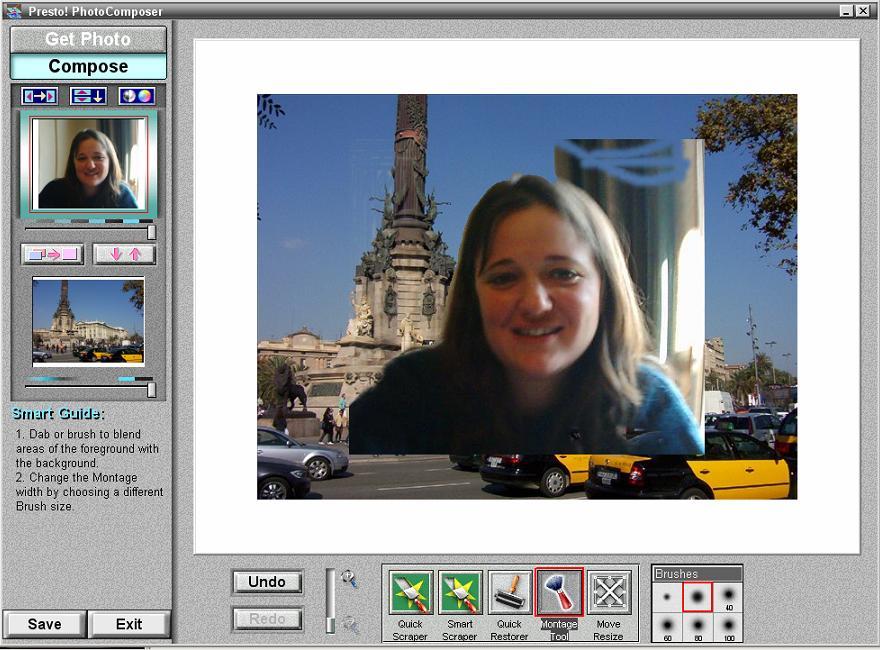Viewport: 880px width, 650px height.
Task: Choose the 100 brush size
Action: click(x=728, y=627)
